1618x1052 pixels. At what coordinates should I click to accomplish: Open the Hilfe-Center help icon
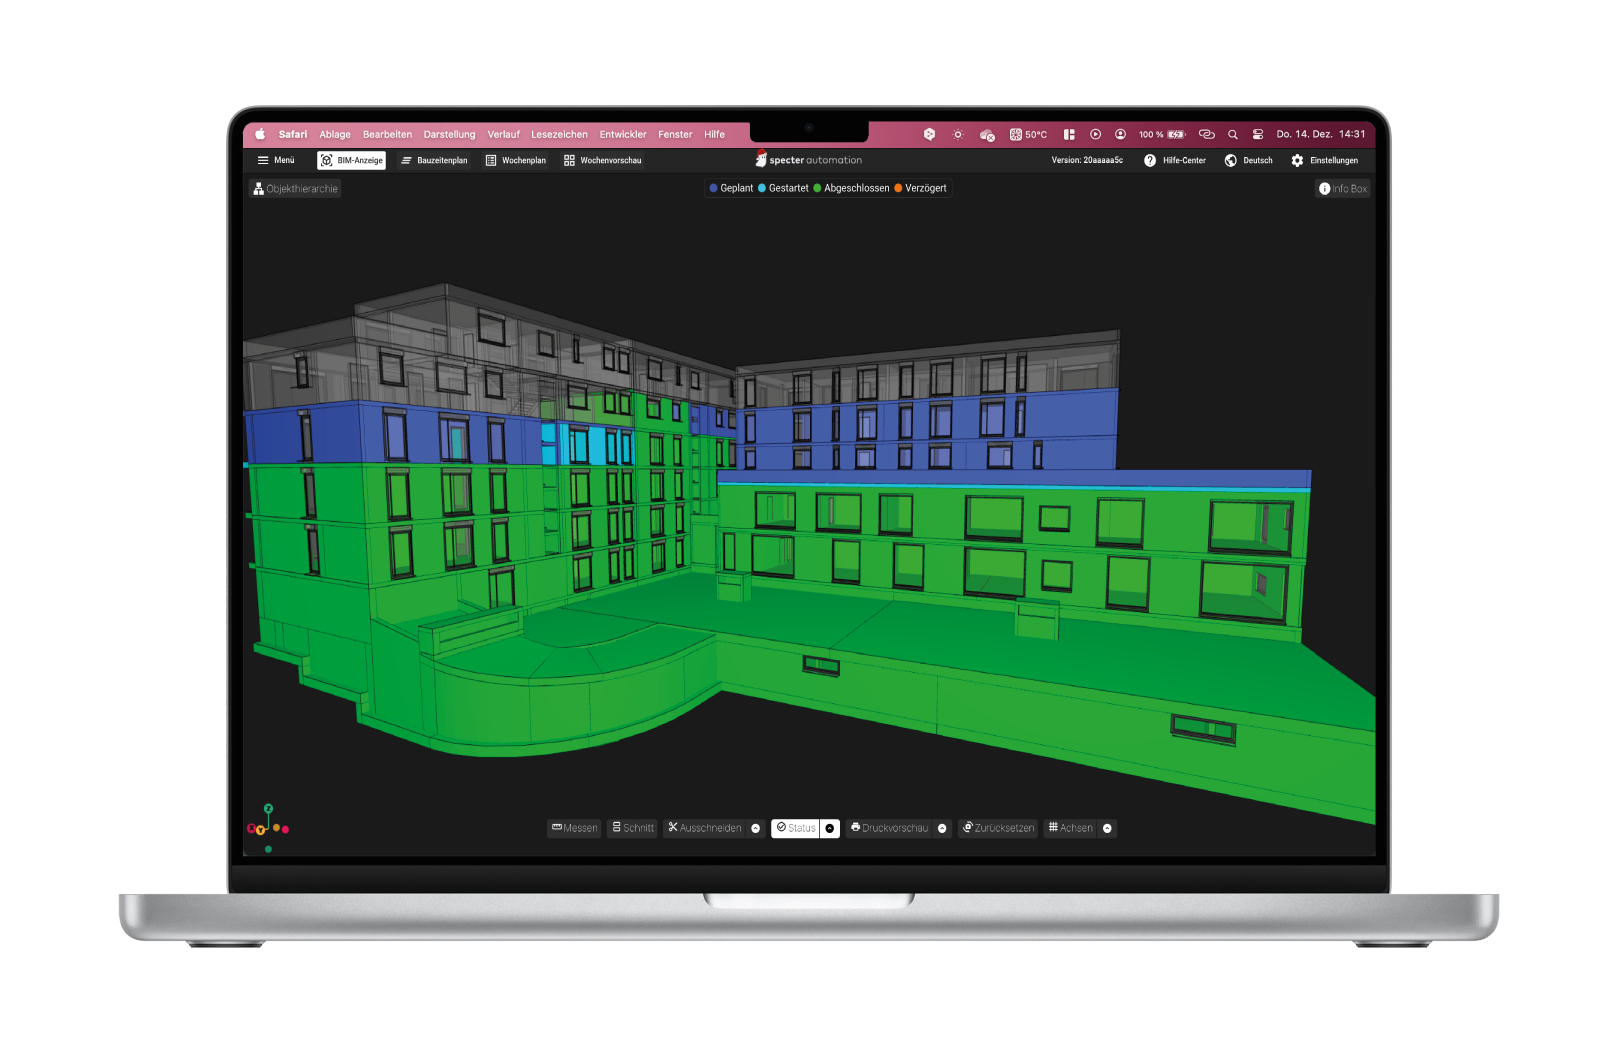tap(1150, 160)
